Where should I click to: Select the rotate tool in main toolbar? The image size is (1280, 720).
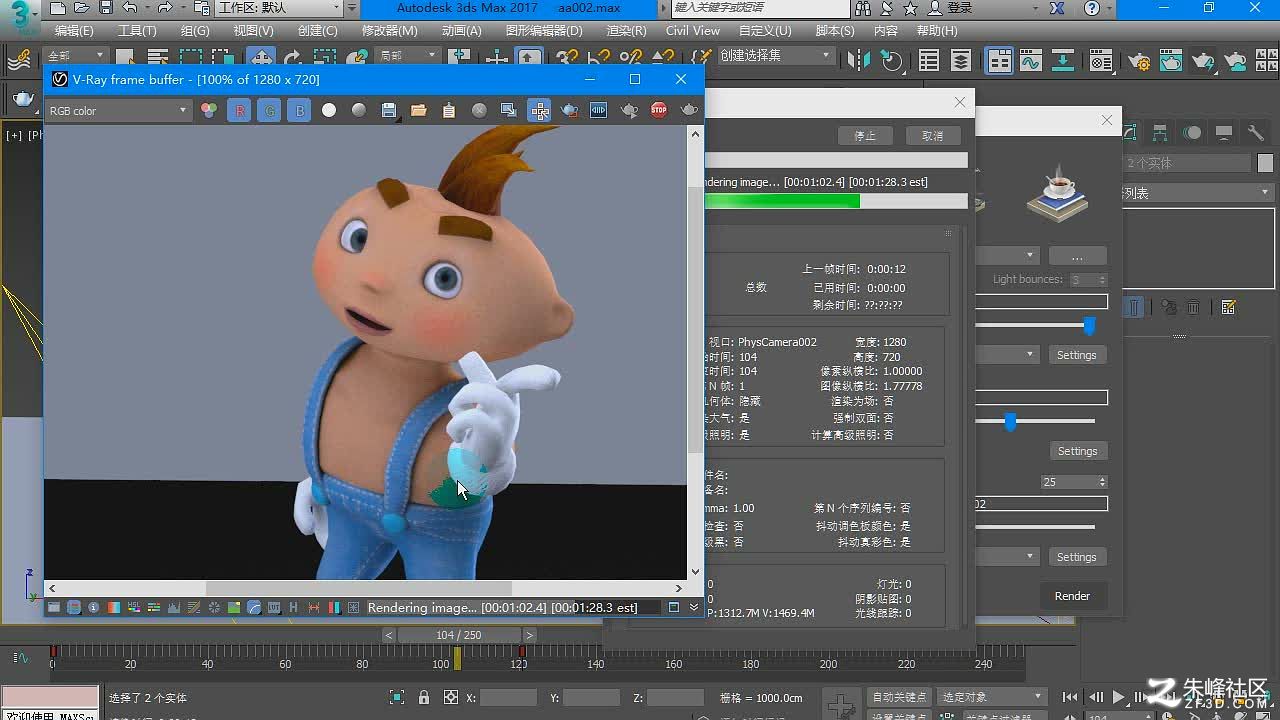pyautogui.click(x=293, y=59)
